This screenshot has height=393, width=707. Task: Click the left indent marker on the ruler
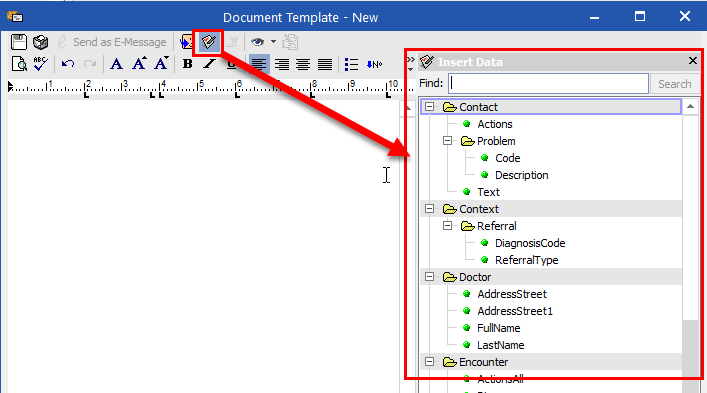[10, 86]
